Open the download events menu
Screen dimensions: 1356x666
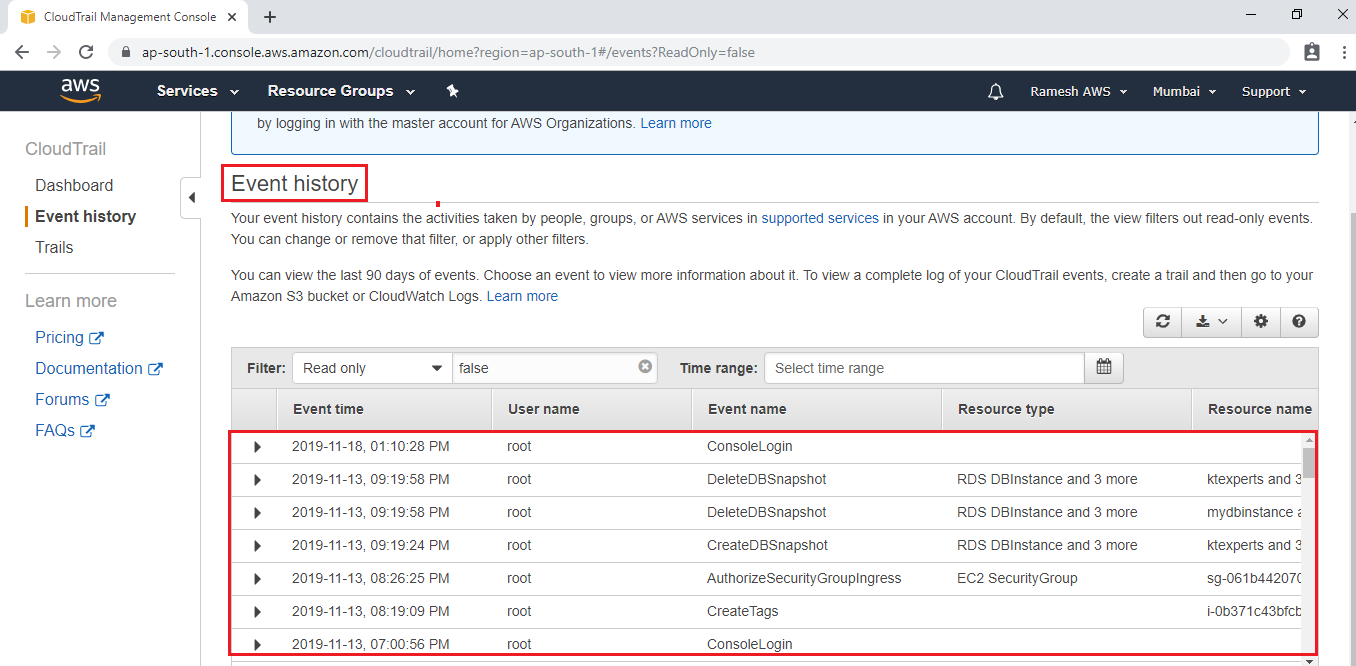click(x=1211, y=322)
